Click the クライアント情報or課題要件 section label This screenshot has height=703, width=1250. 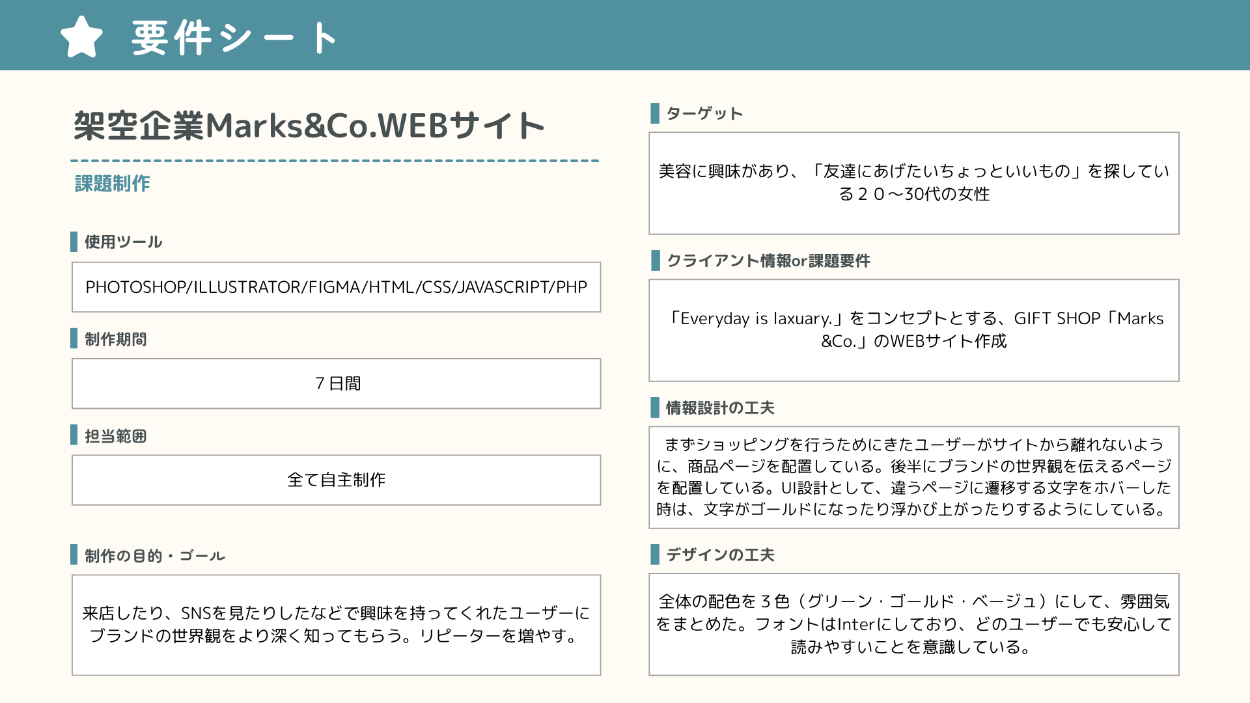point(767,261)
